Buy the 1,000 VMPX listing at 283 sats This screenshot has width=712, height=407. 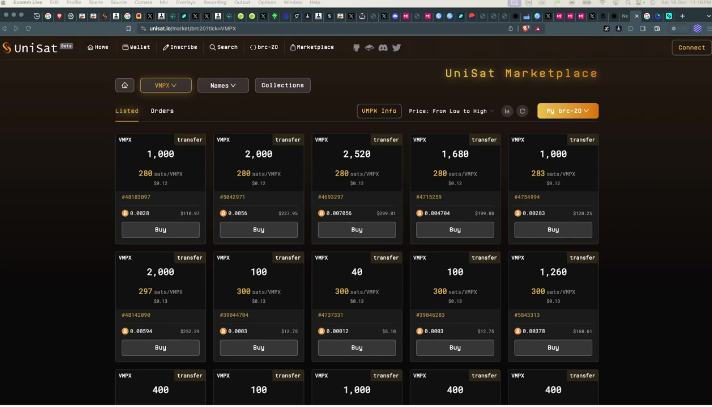(553, 230)
